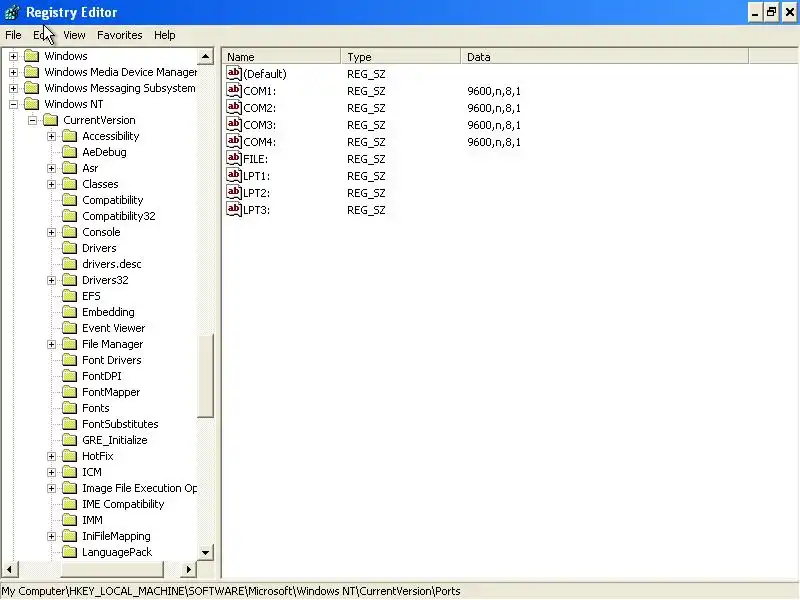Click the Windows NT folder icon

(32, 104)
